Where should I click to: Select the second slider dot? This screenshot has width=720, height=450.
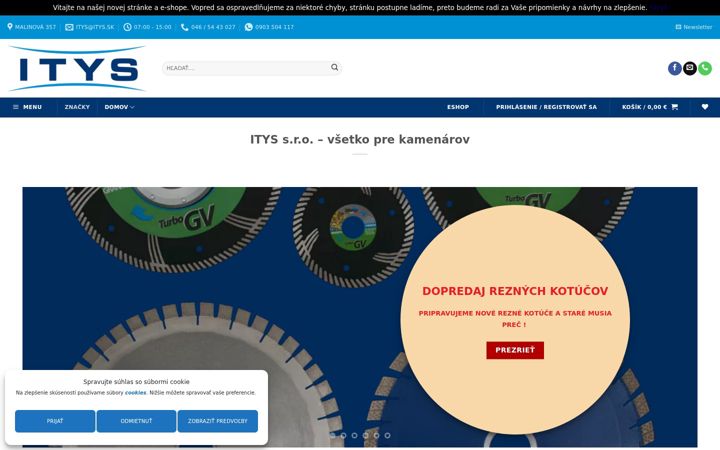pyautogui.click(x=343, y=435)
